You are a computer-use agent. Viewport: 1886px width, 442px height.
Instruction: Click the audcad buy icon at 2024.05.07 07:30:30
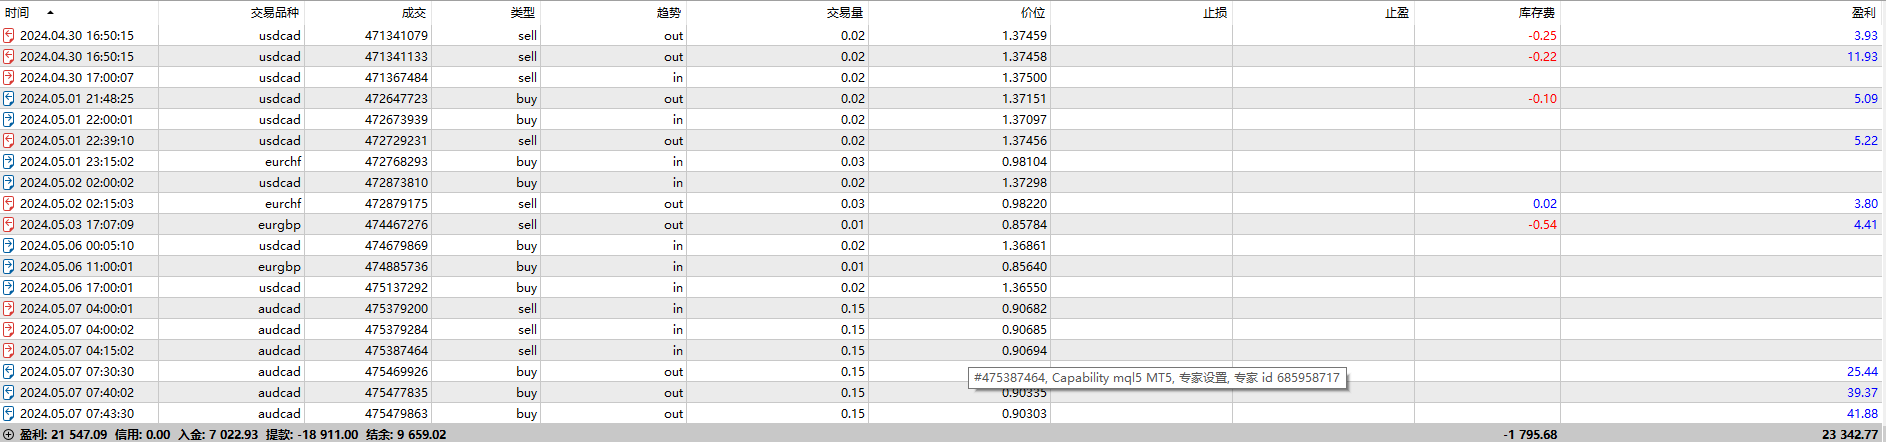pyautogui.click(x=9, y=371)
